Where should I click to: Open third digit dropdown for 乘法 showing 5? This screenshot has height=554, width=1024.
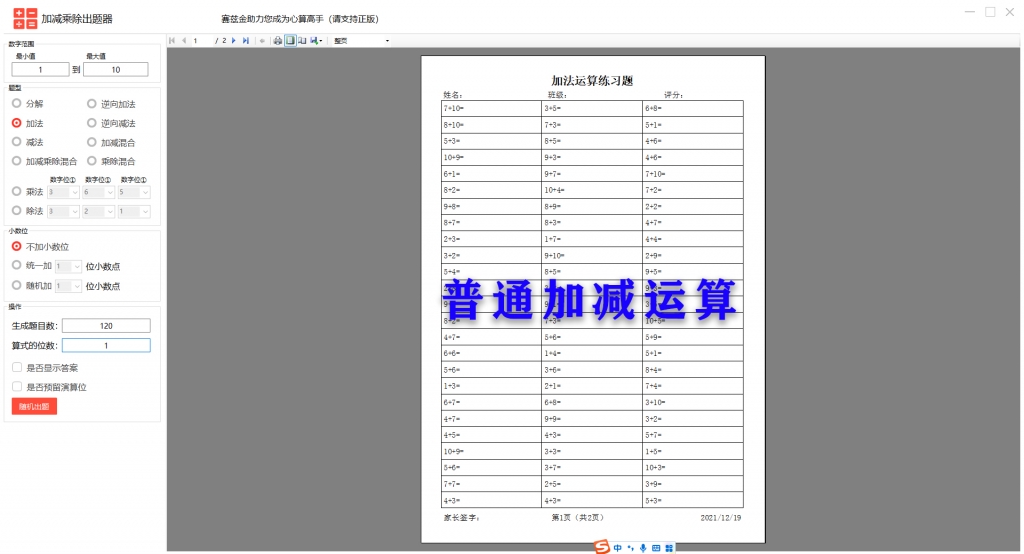pyautogui.click(x=134, y=192)
